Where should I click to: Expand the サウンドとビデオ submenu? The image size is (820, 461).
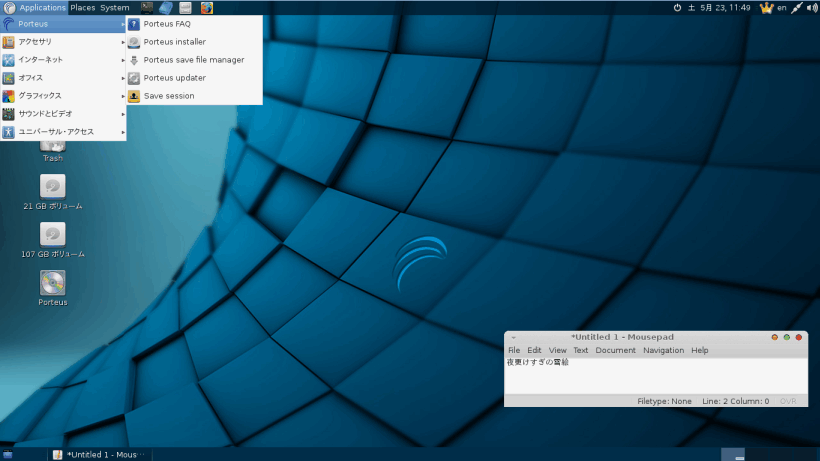click(x=63, y=113)
